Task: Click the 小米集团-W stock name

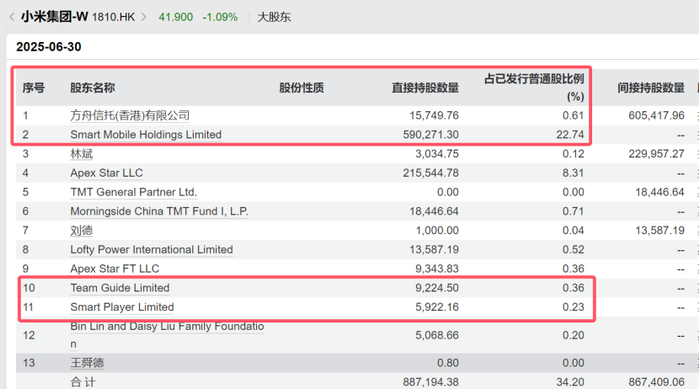Action: coord(54,17)
